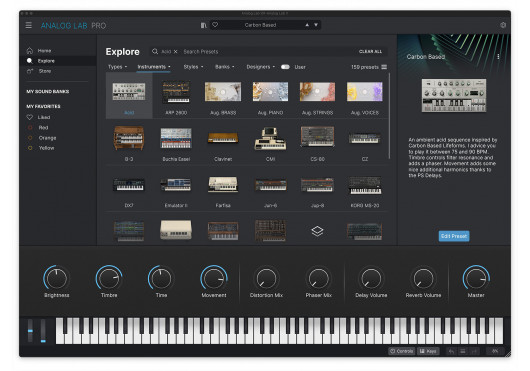This screenshot has width=530, height=371.
Task: Click the Reverb Volume knob
Action: click(423, 278)
